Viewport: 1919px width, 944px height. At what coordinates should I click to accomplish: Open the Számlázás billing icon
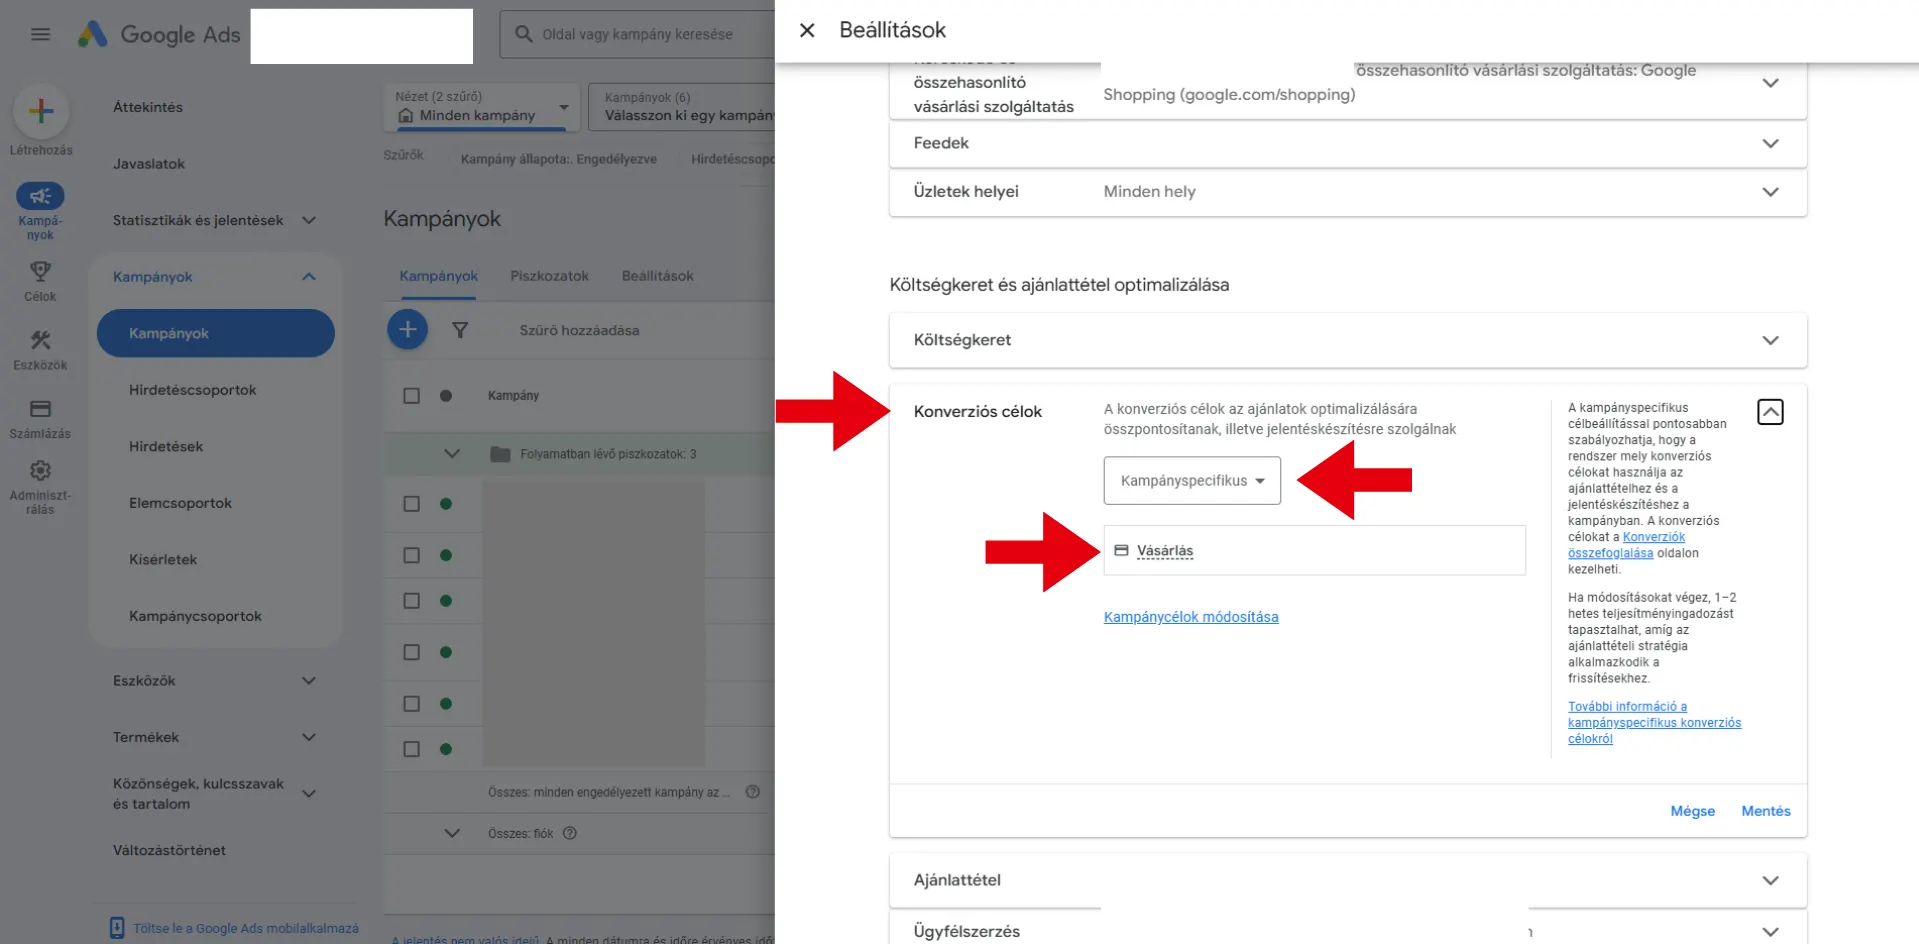[x=40, y=409]
